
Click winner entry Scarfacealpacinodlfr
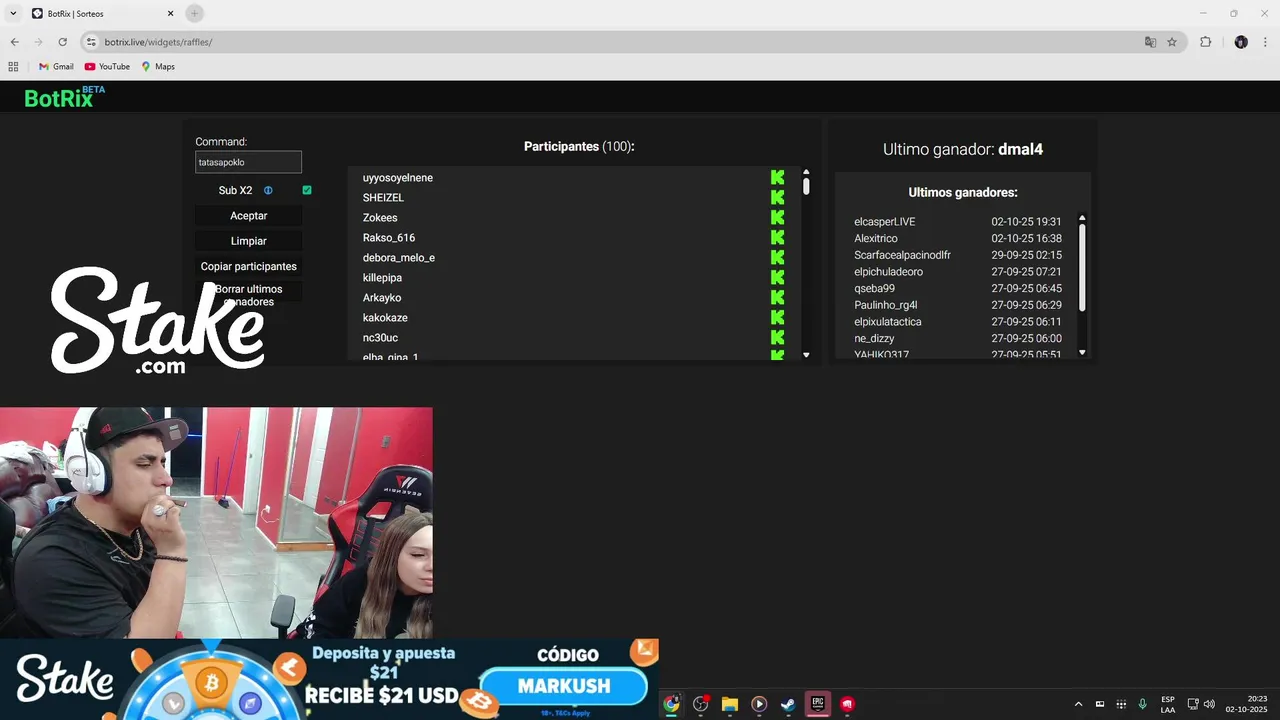tap(902, 255)
